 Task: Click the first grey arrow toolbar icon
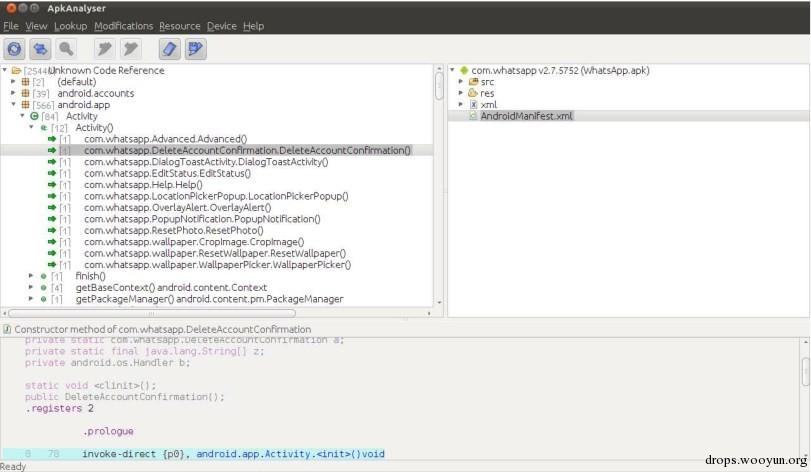(104, 49)
